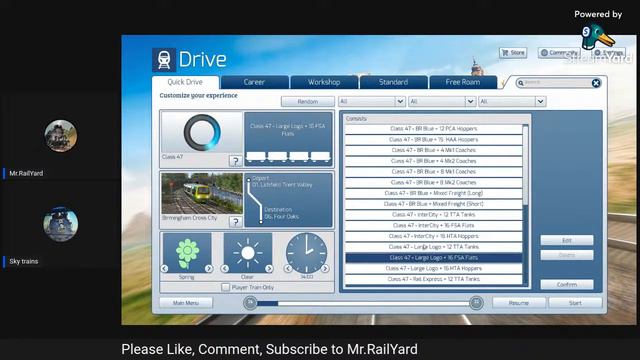Screen dimensions: 640x360
Task: Open the Free Roam tab
Action: tap(463, 82)
